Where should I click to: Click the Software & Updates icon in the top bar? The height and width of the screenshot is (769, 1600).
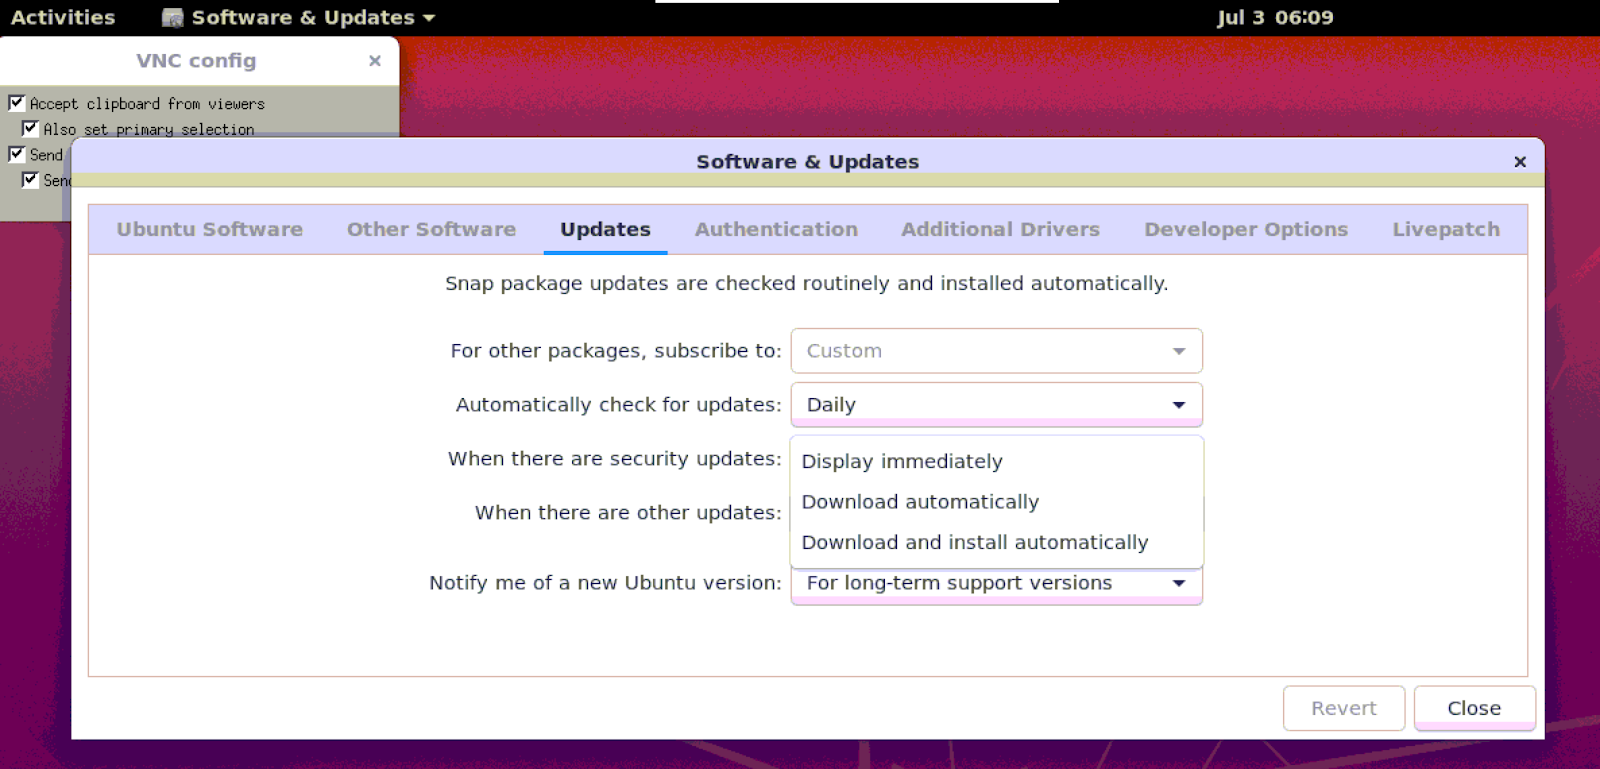(173, 18)
